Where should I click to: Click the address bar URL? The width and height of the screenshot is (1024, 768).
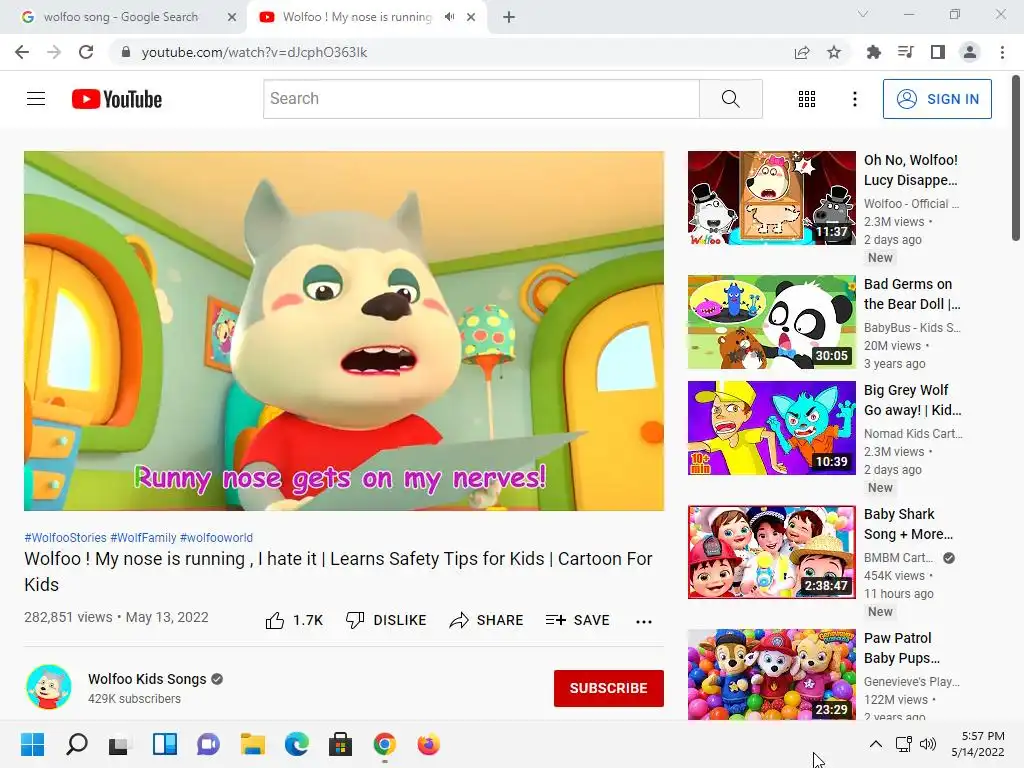254,52
